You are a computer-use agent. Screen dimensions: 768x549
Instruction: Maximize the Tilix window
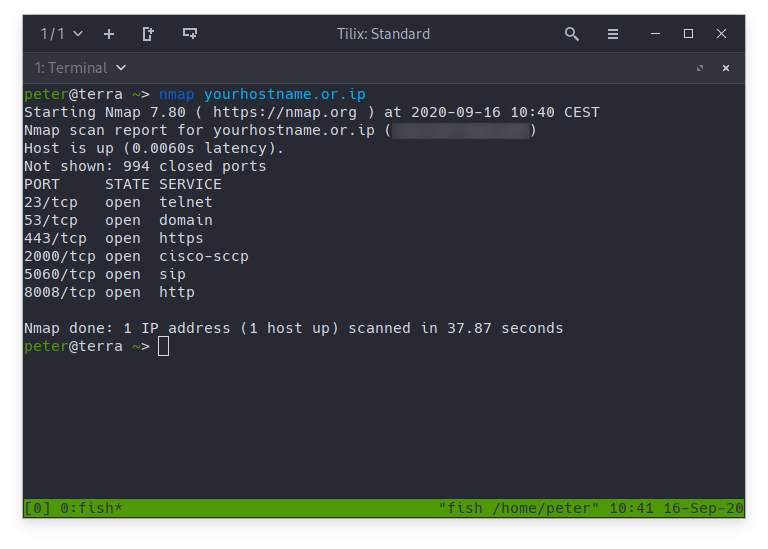tap(688, 33)
